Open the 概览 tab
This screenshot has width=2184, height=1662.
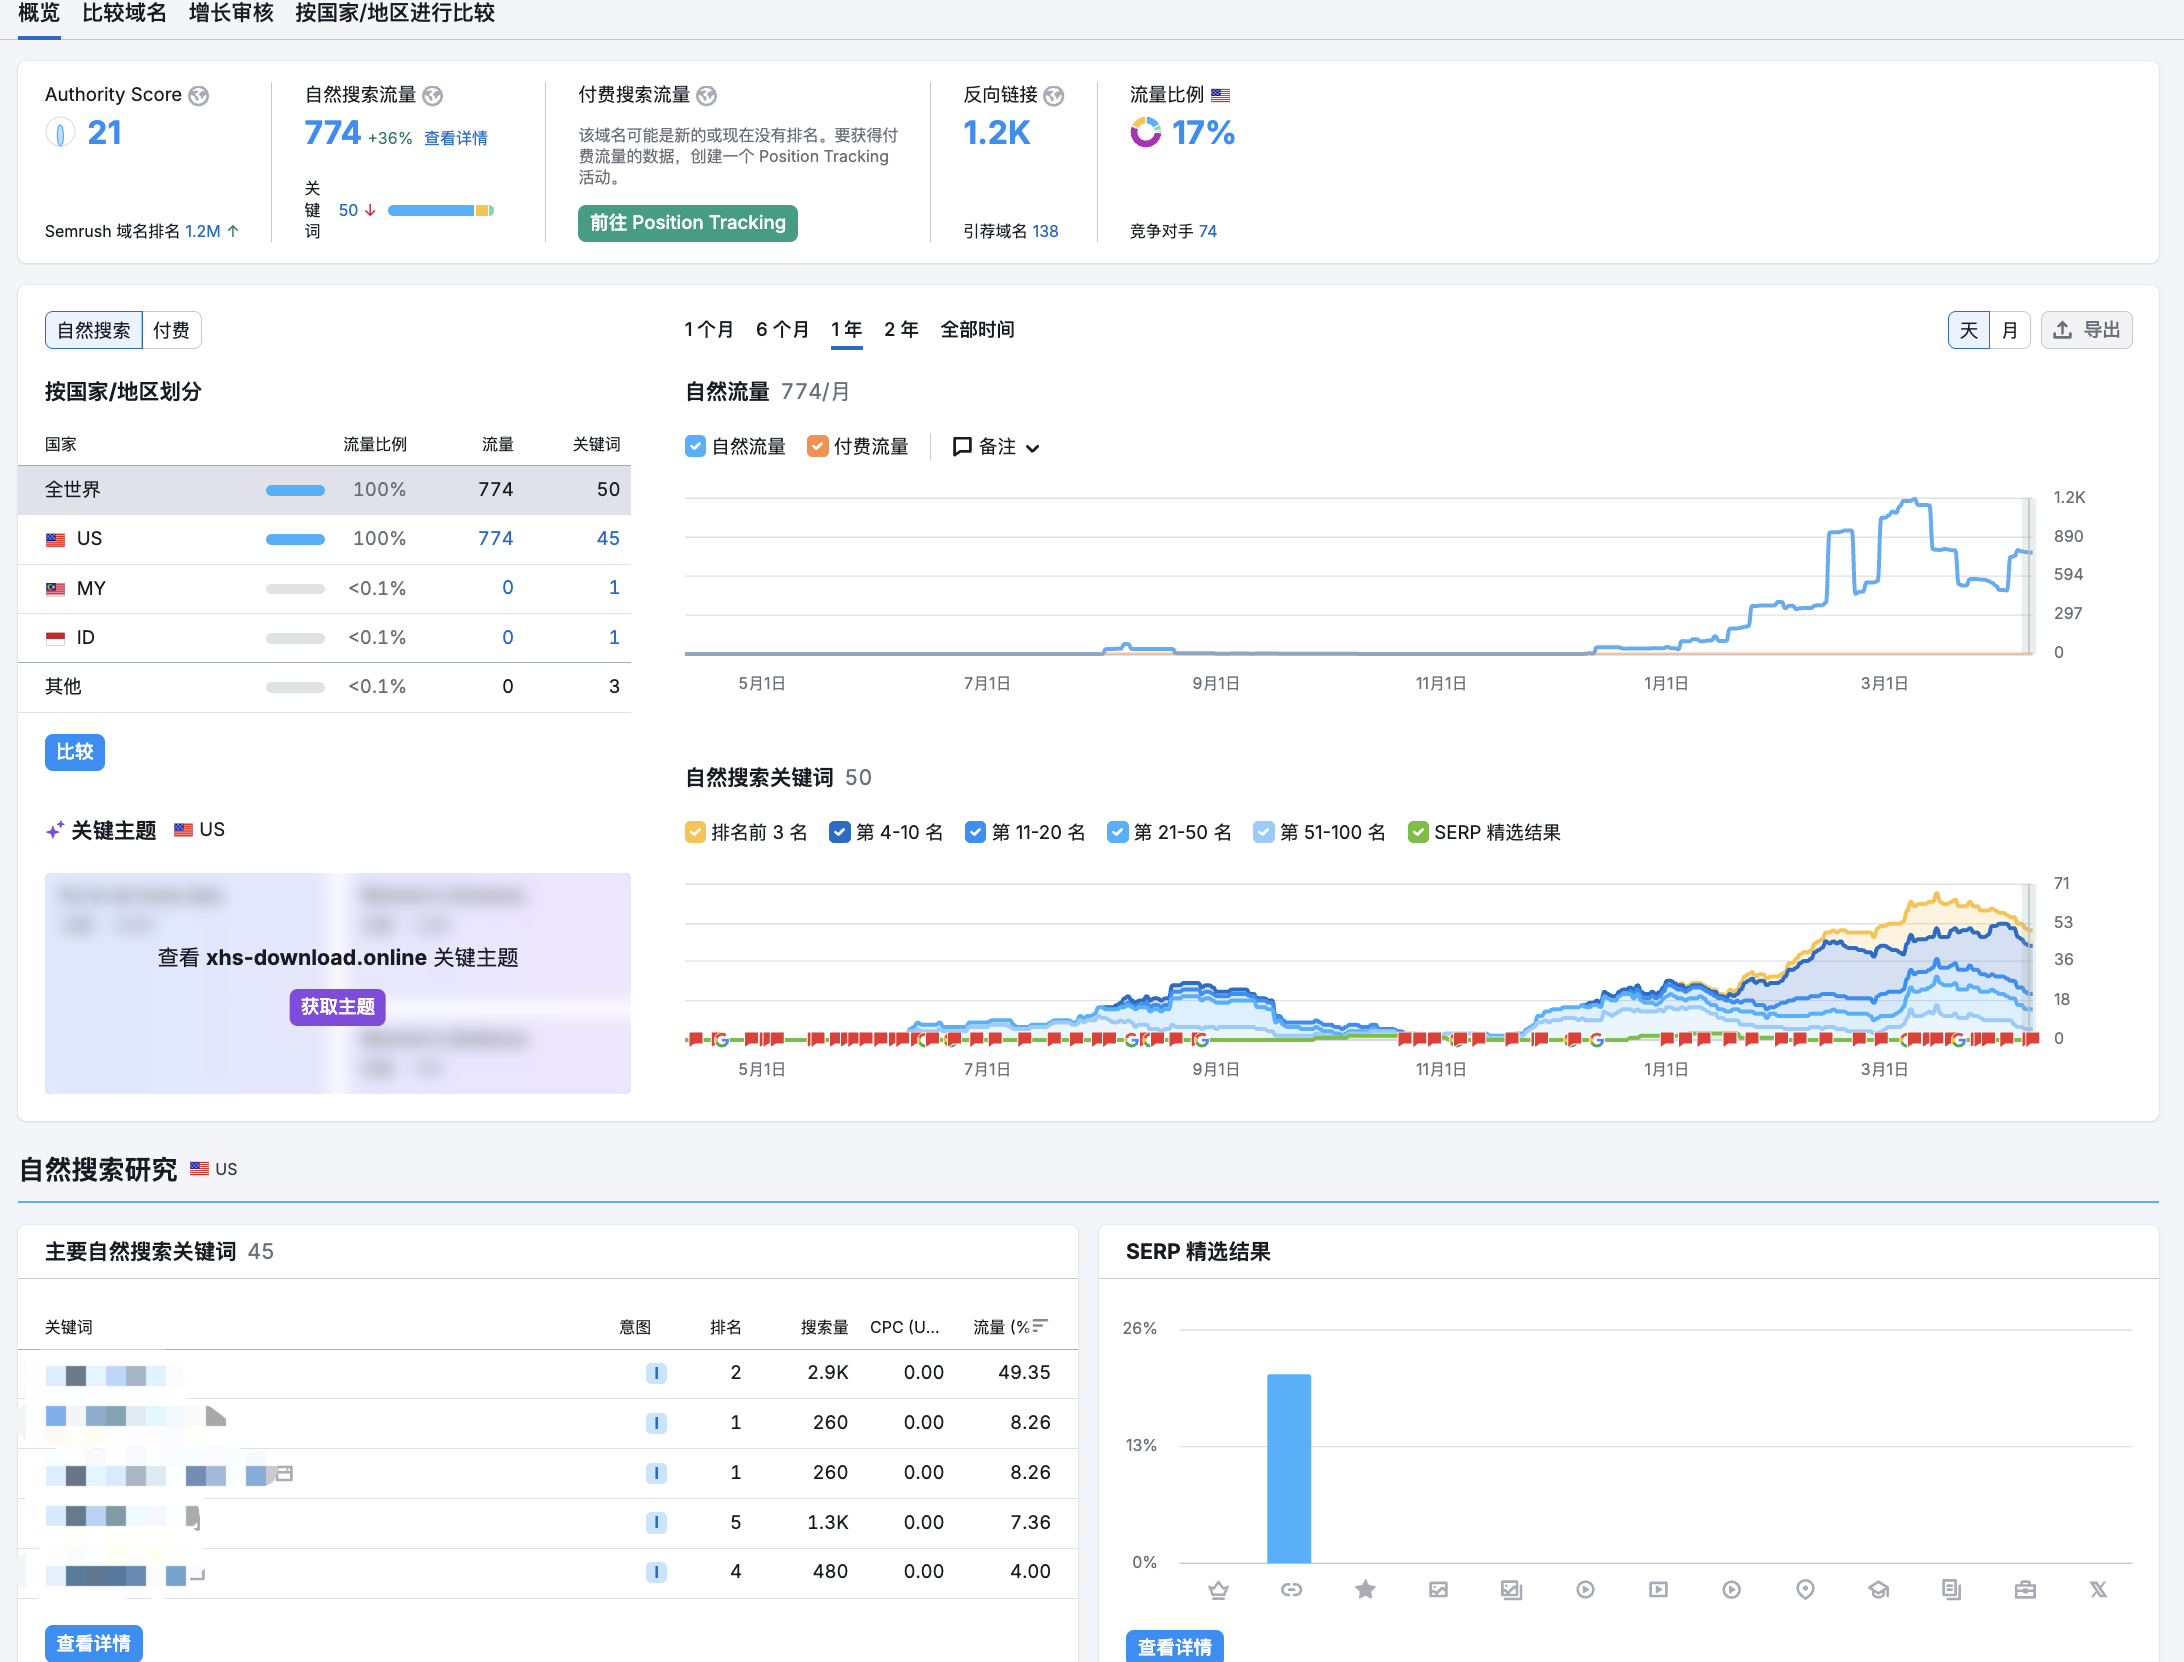(x=39, y=14)
